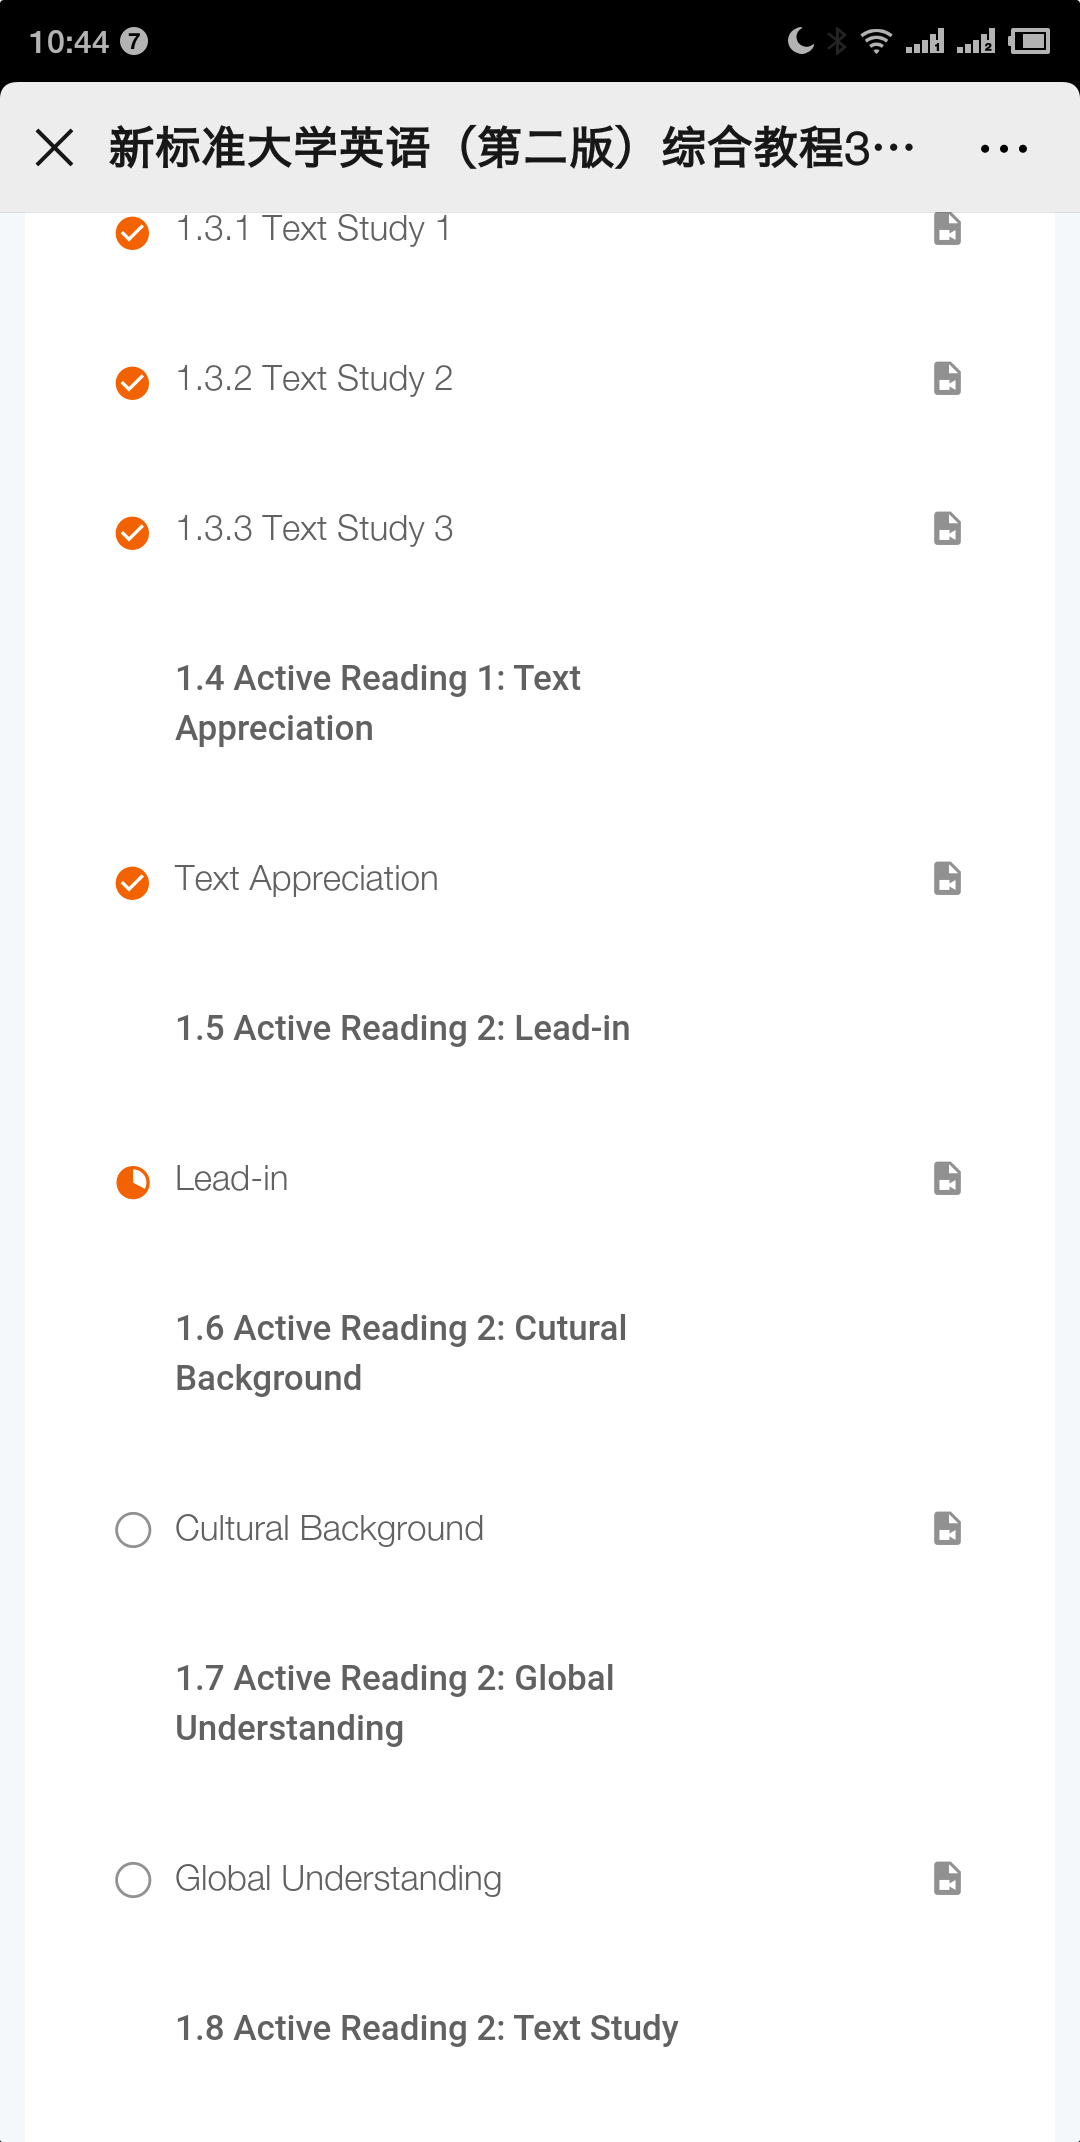
Task: Click the empty circle next to Global Understanding
Action: pyautogui.click(x=133, y=1880)
